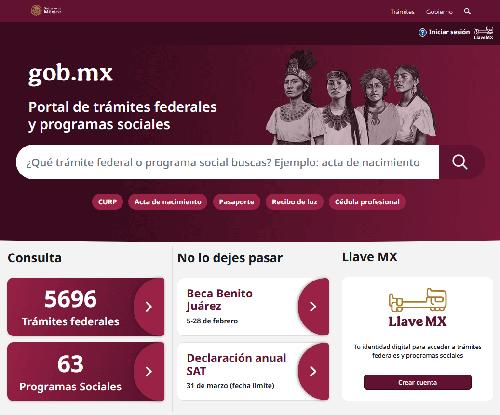Click the small Llave MX key logo in header
This screenshot has width=500, height=415.
click(484, 33)
